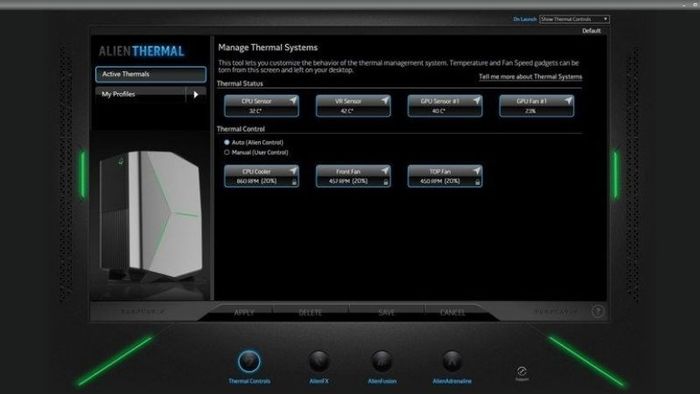Open the AlienFX icon in bottom dock
This screenshot has height=394, width=700.
pyautogui.click(x=319, y=361)
